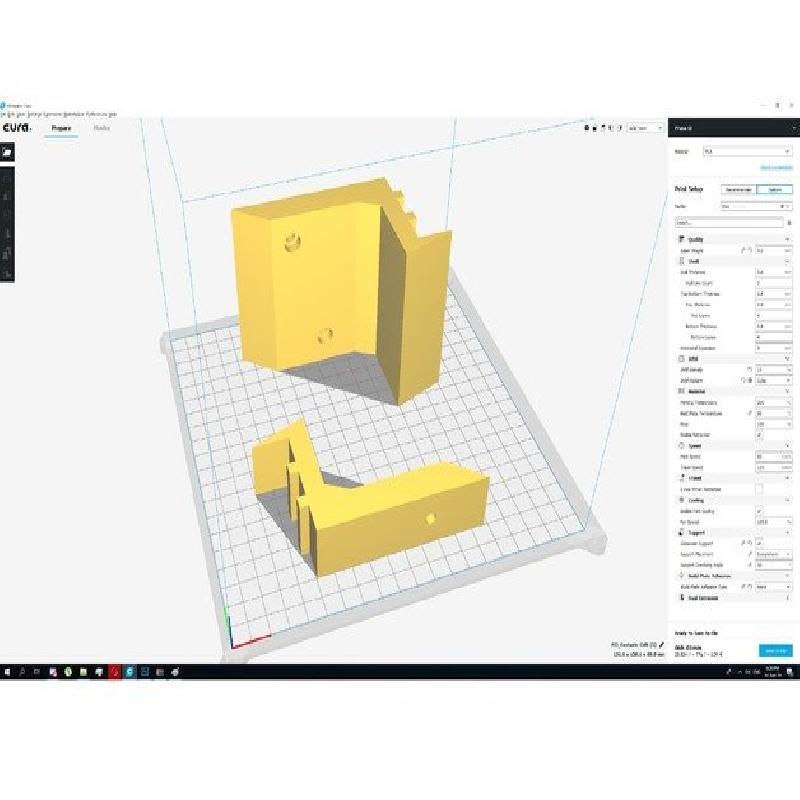Click the Infill category icon
Screen dimensions: 800x800
point(682,359)
